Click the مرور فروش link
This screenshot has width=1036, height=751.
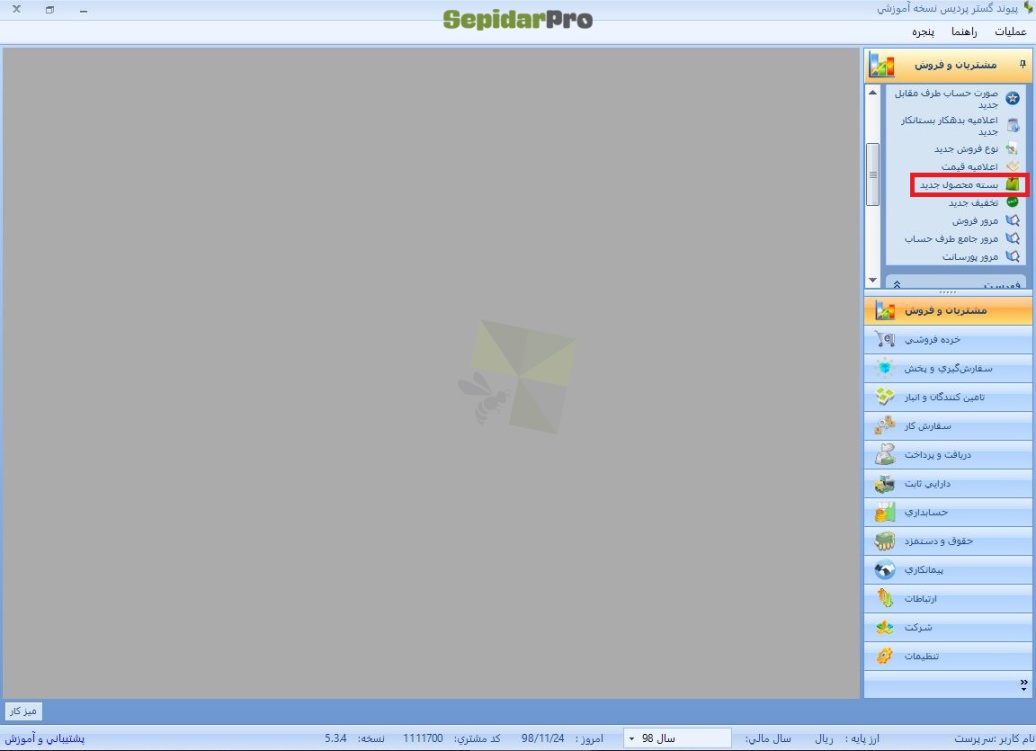point(975,221)
